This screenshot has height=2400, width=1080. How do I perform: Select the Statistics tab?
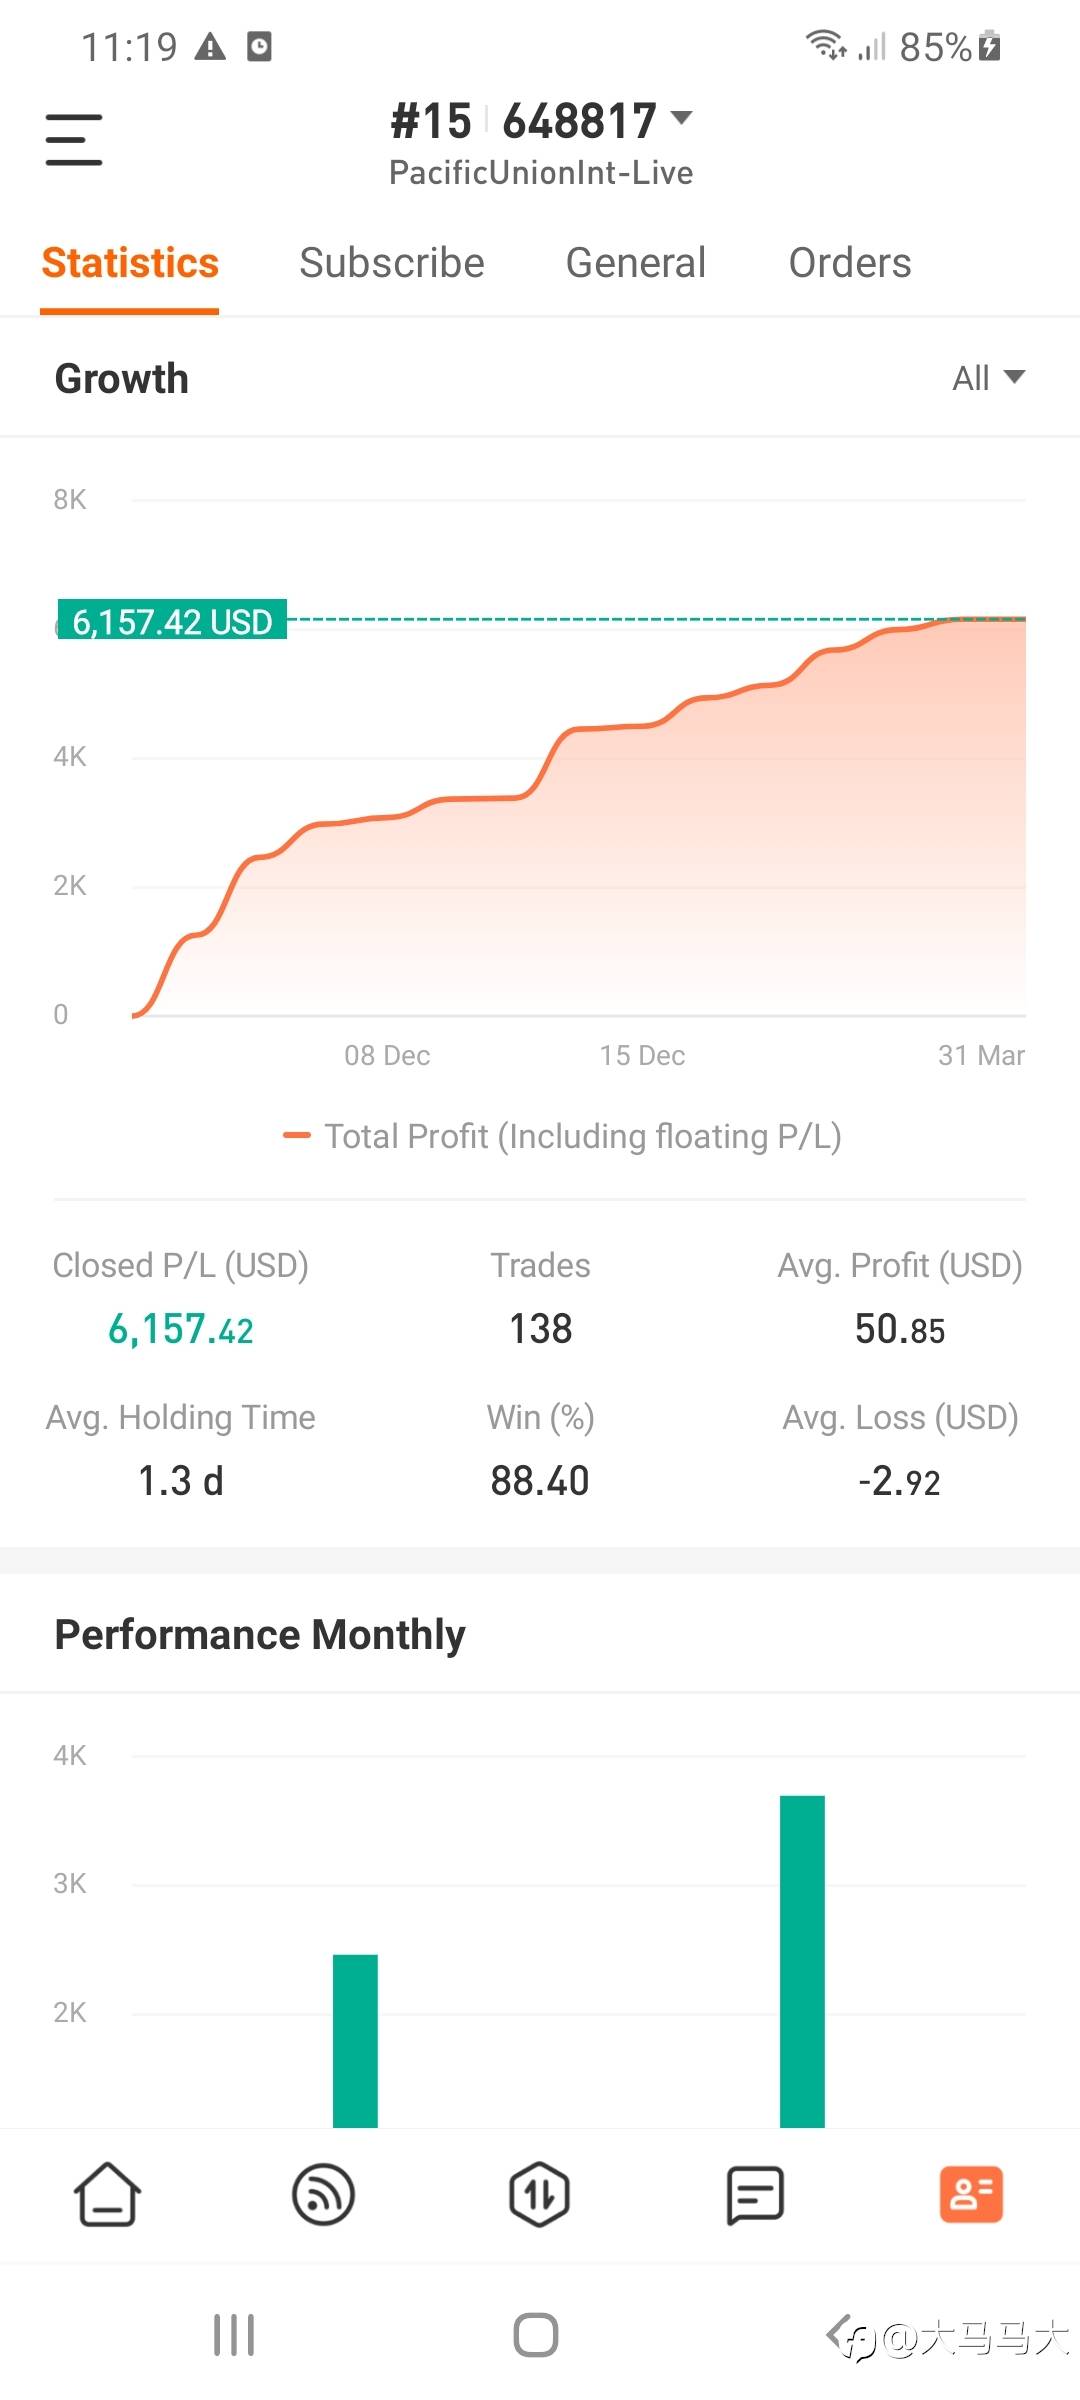click(130, 263)
